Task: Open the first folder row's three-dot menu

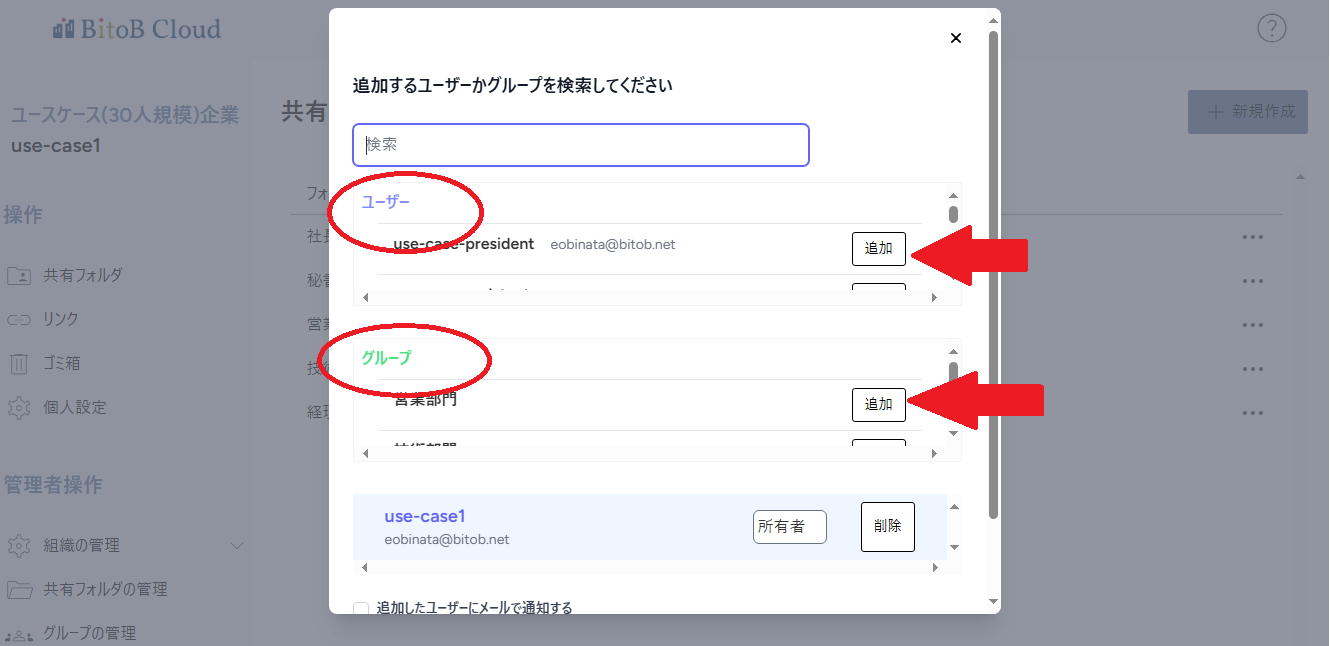Action: coord(1252,237)
